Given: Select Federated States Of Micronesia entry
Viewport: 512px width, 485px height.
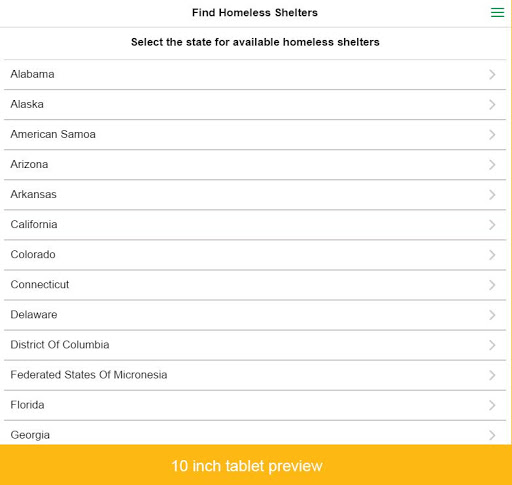Looking at the screenshot, I should pos(255,375).
